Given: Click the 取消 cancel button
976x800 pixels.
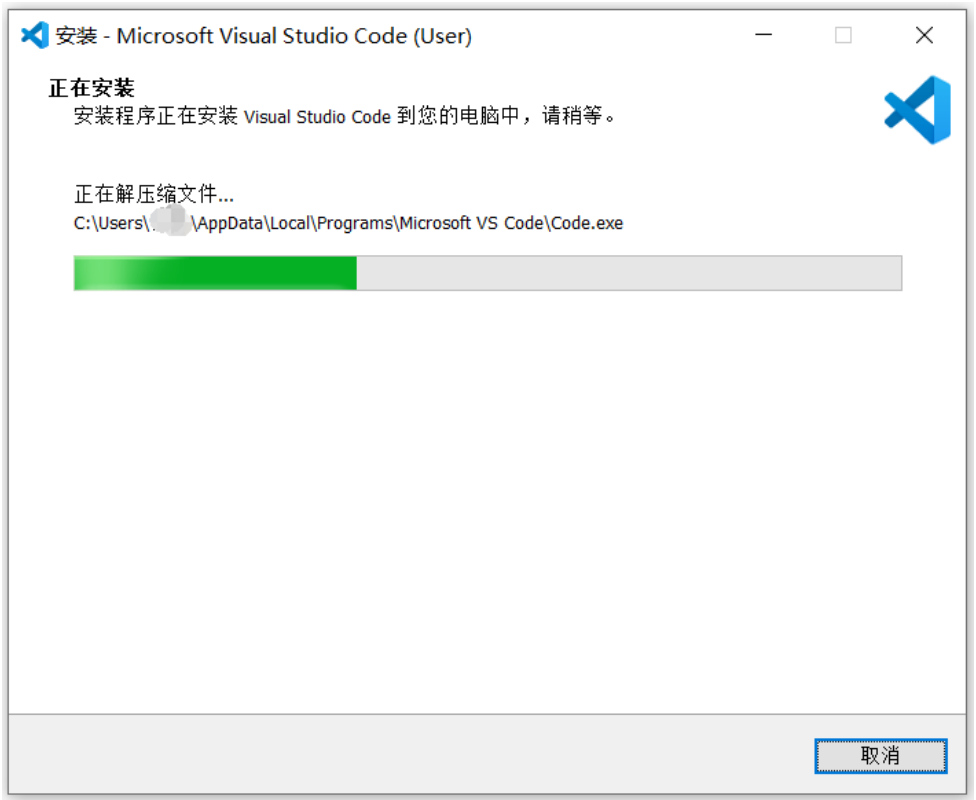Looking at the screenshot, I should coord(880,756).
